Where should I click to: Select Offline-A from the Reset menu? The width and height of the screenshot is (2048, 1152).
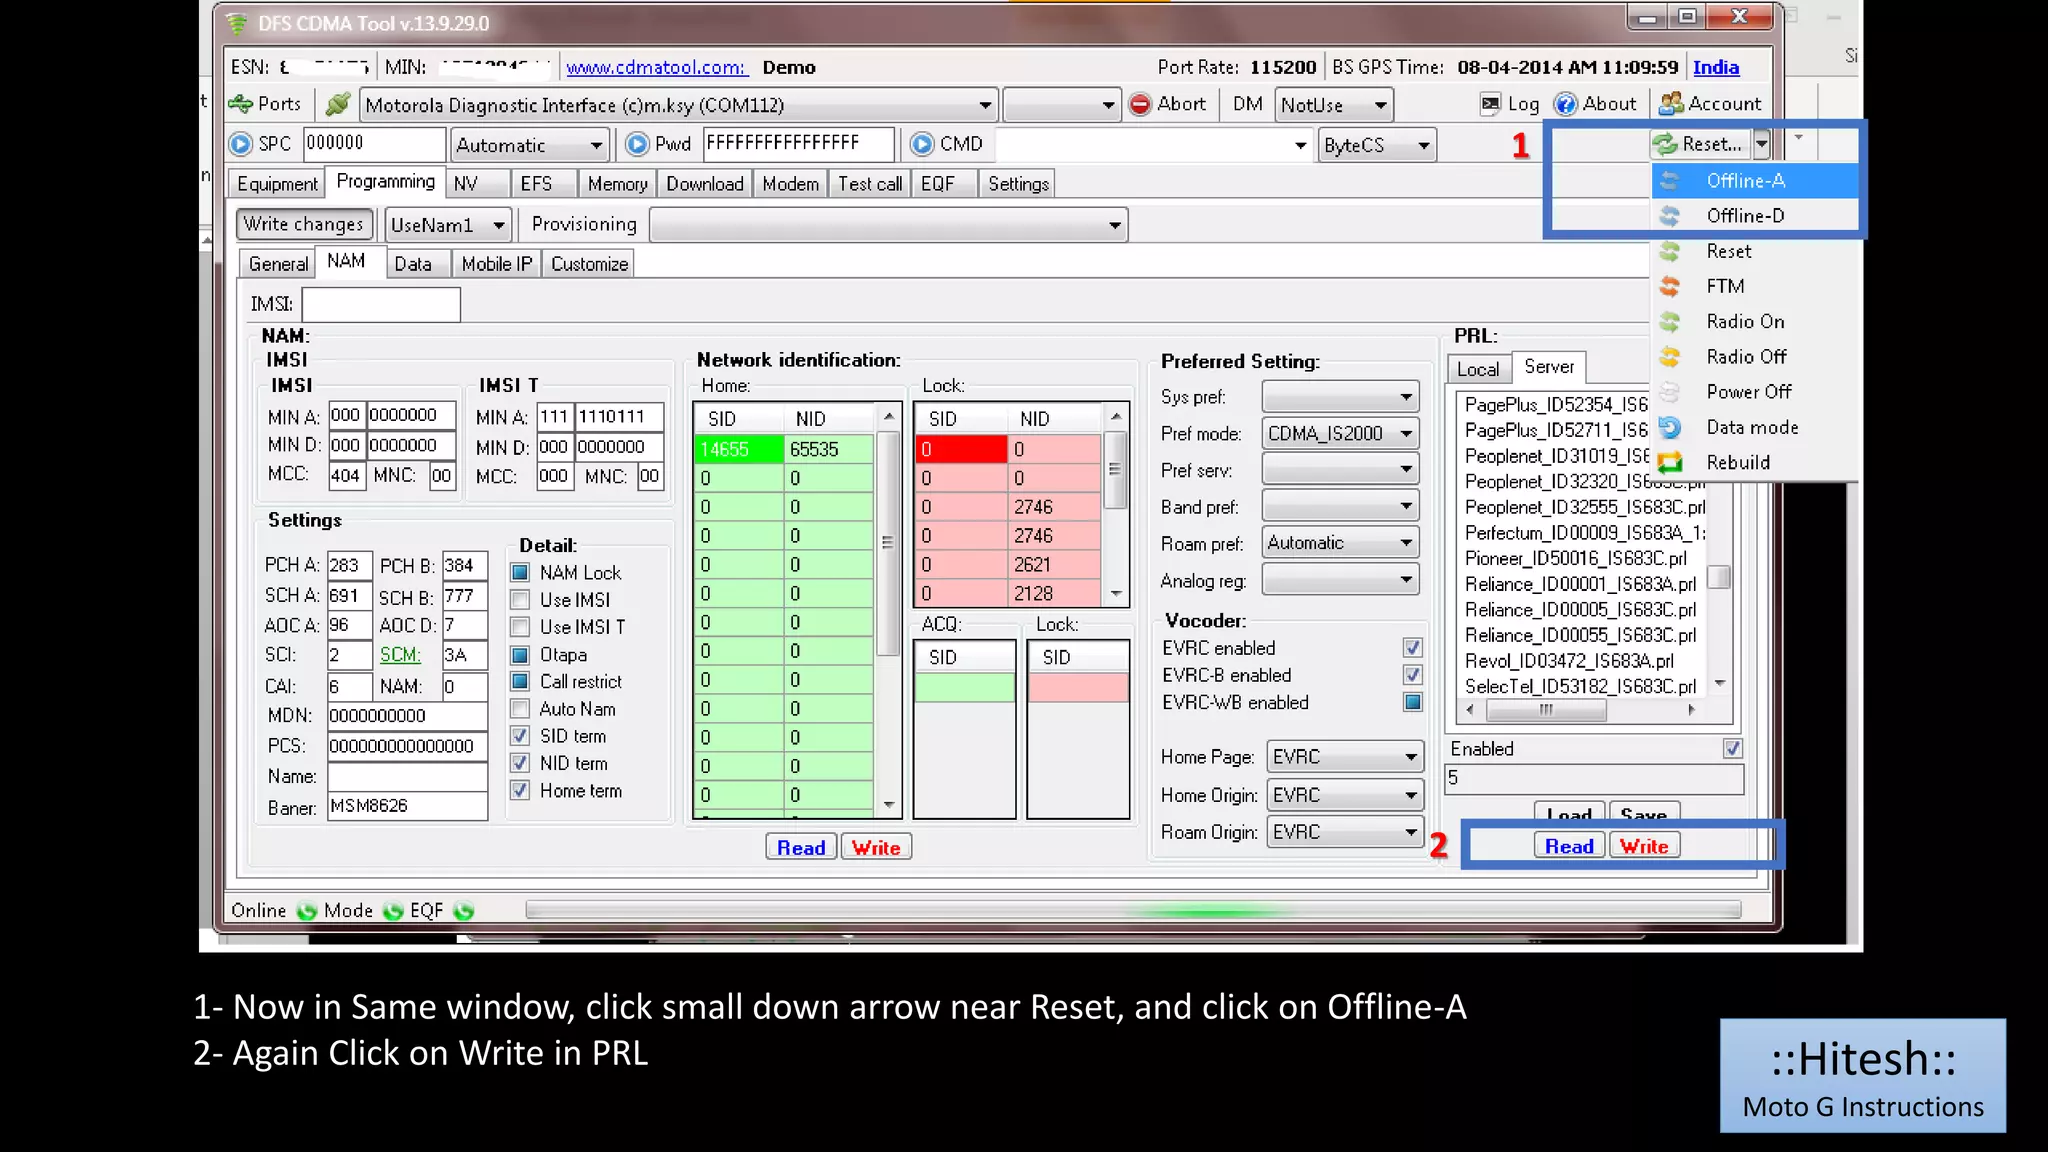(x=1745, y=181)
